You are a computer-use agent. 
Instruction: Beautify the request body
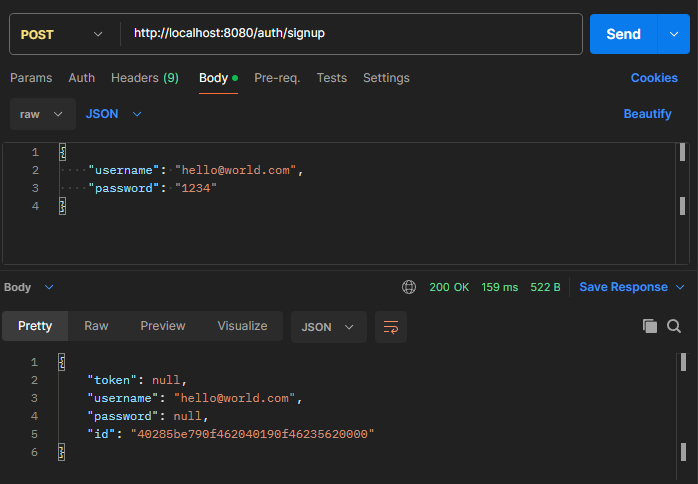(647, 114)
